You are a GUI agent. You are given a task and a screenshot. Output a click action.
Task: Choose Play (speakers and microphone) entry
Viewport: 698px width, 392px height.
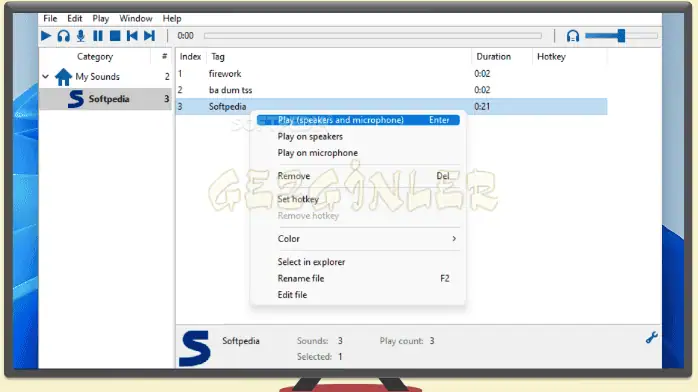pyautogui.click(x=358, y=120)
